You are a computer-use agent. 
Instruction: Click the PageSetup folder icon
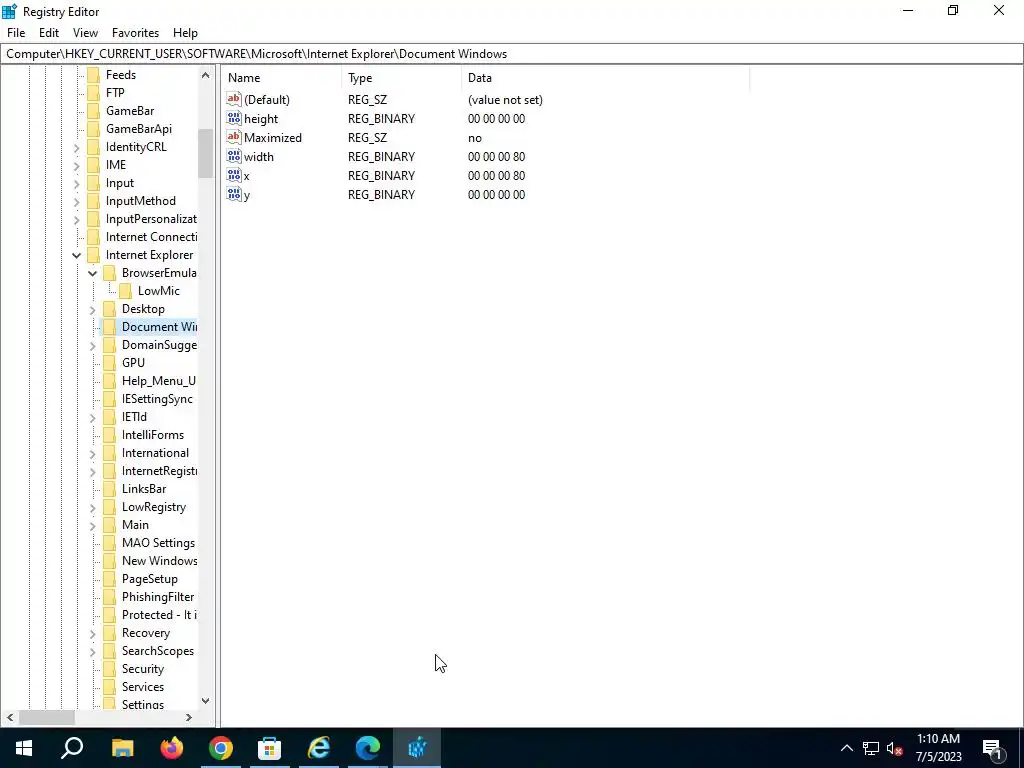tap(110, 579)
